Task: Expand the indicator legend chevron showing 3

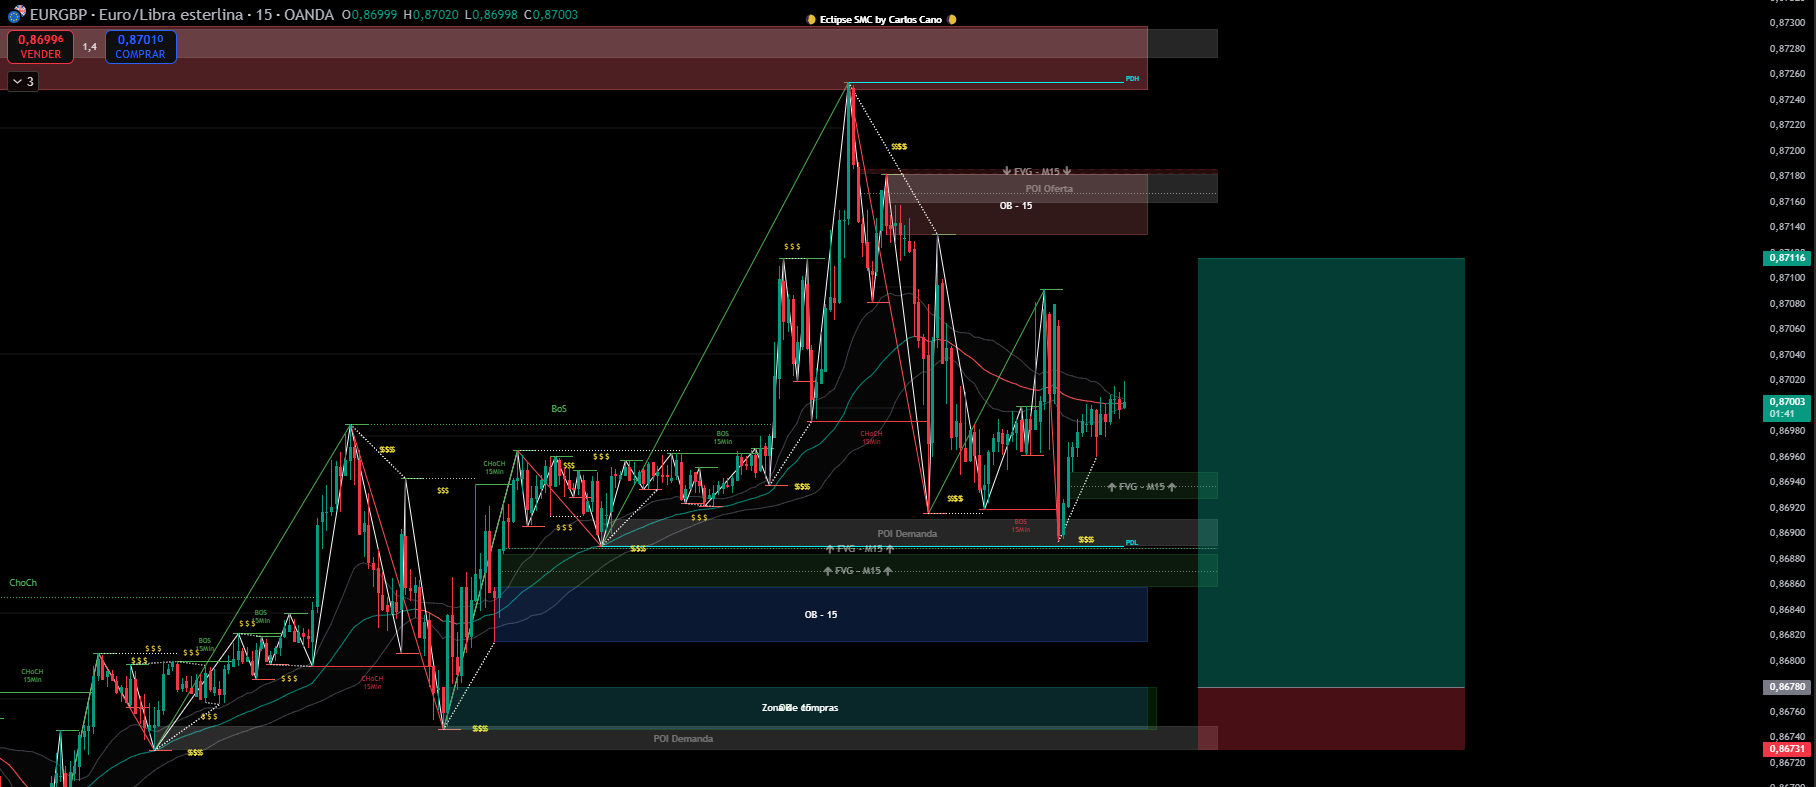Action: pos(23,81)
